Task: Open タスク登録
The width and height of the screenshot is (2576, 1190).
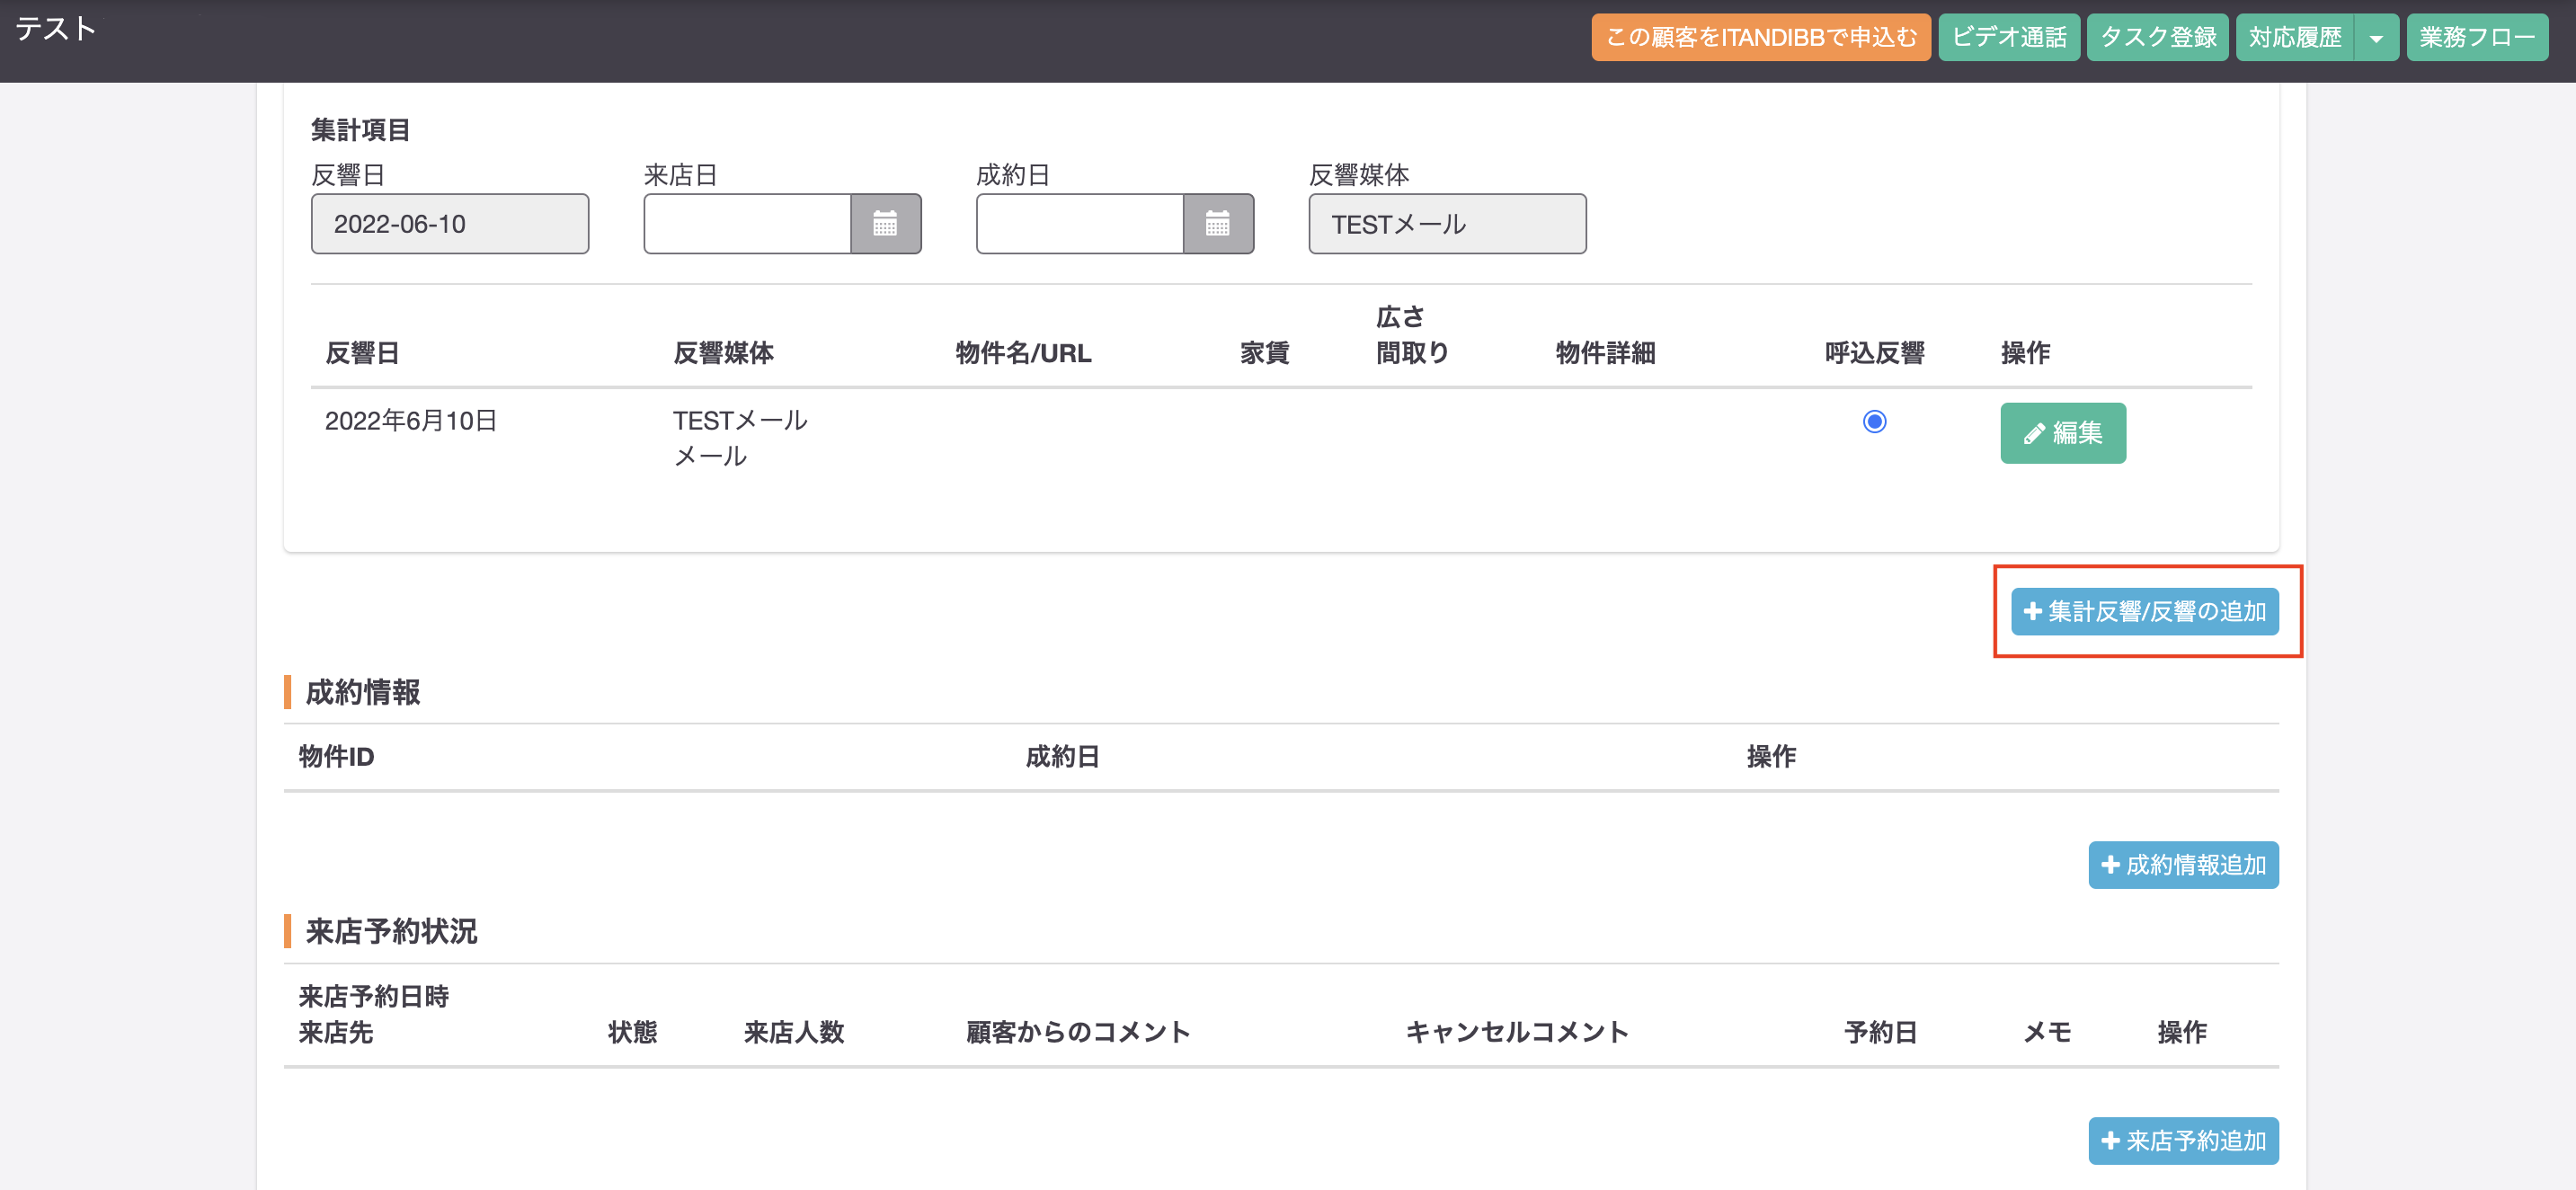Action: tap(2157, 38)
